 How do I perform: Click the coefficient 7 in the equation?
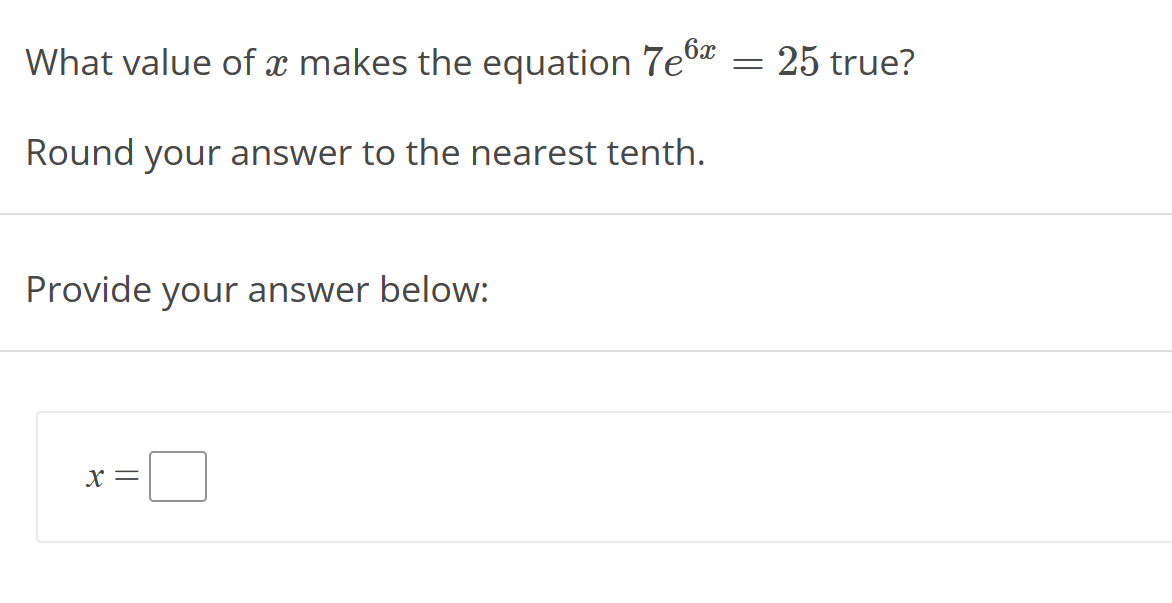click(x=653, y=63)
